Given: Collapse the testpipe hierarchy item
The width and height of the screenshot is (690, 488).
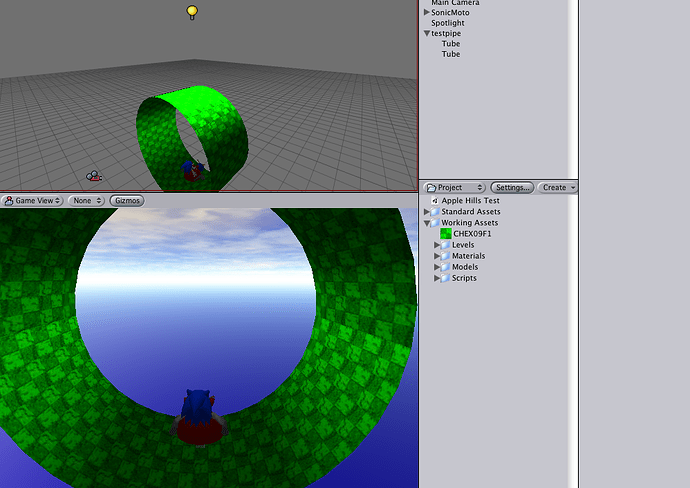Looking at the screenshot, I should pos(426,33).
